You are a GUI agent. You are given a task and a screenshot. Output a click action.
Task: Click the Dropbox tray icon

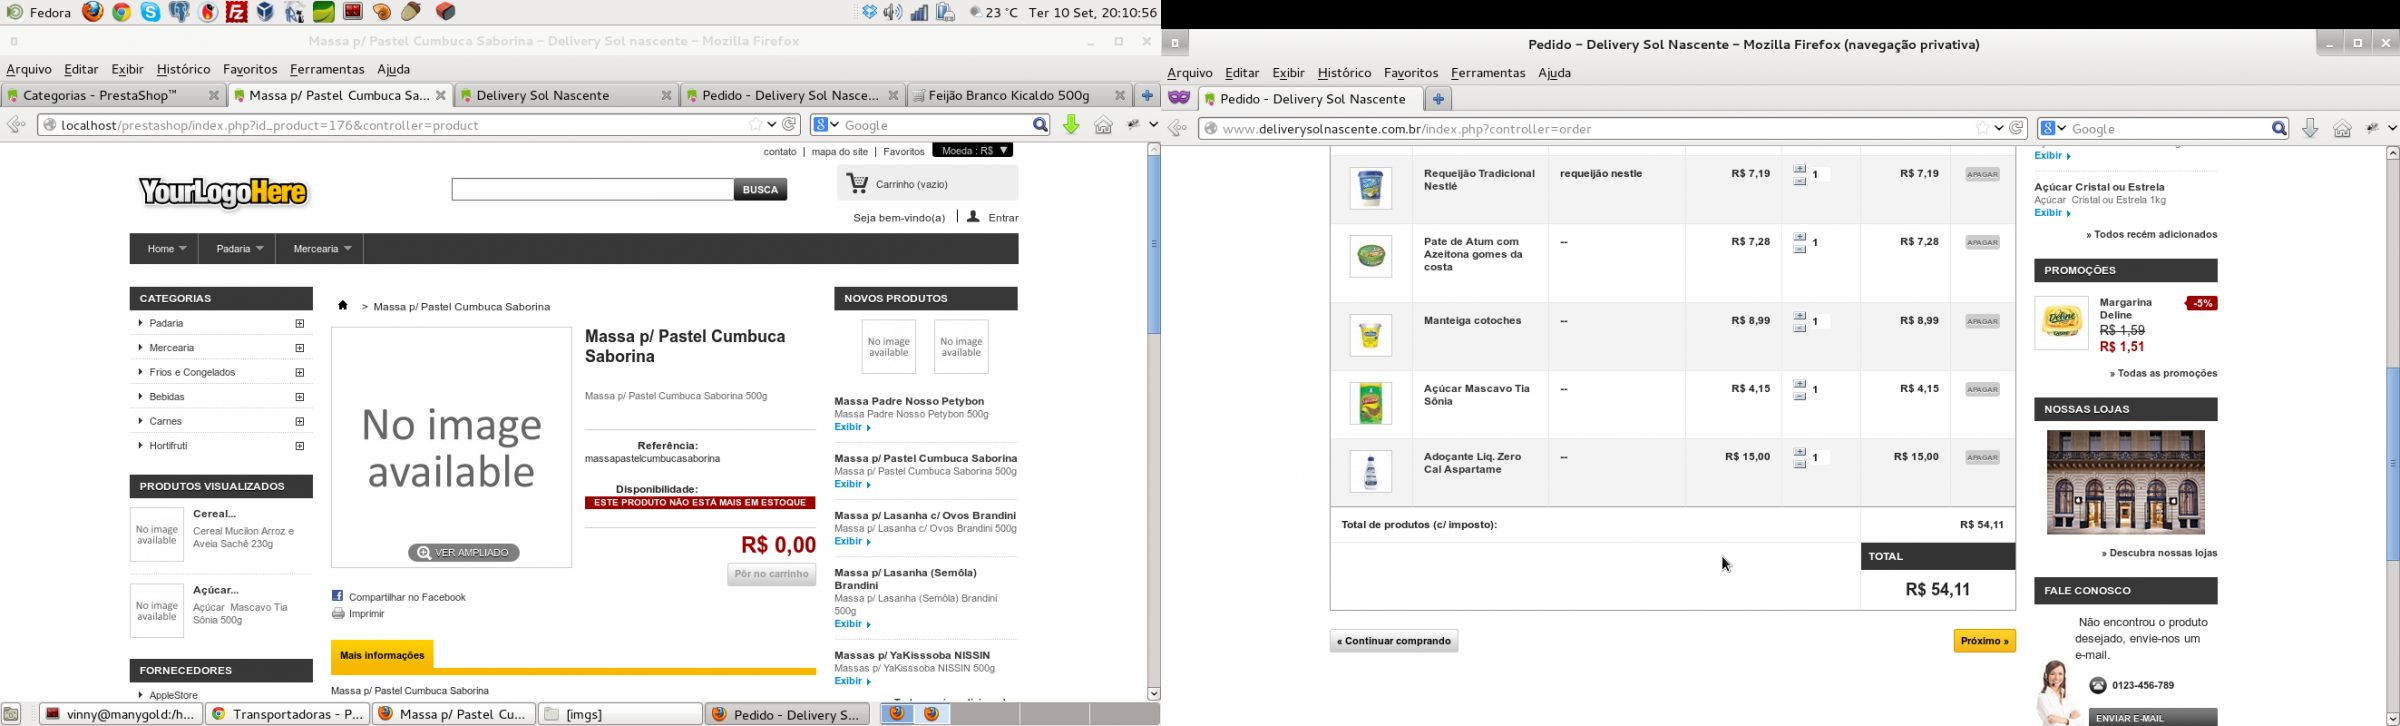click(x=869, y=12)
